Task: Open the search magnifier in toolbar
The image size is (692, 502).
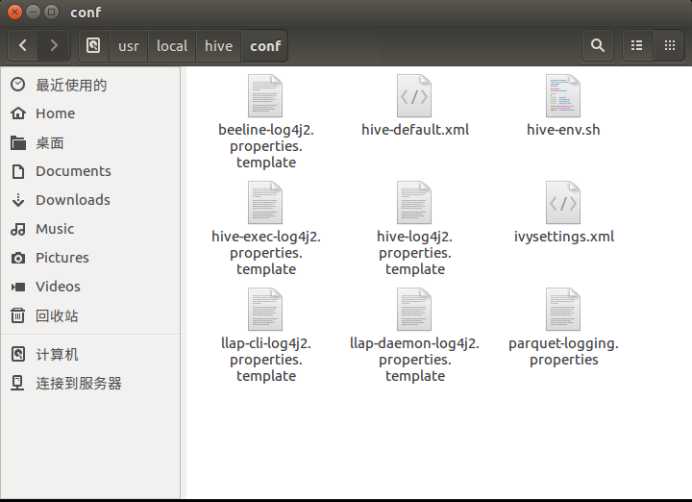Action: tap(598, 45)
